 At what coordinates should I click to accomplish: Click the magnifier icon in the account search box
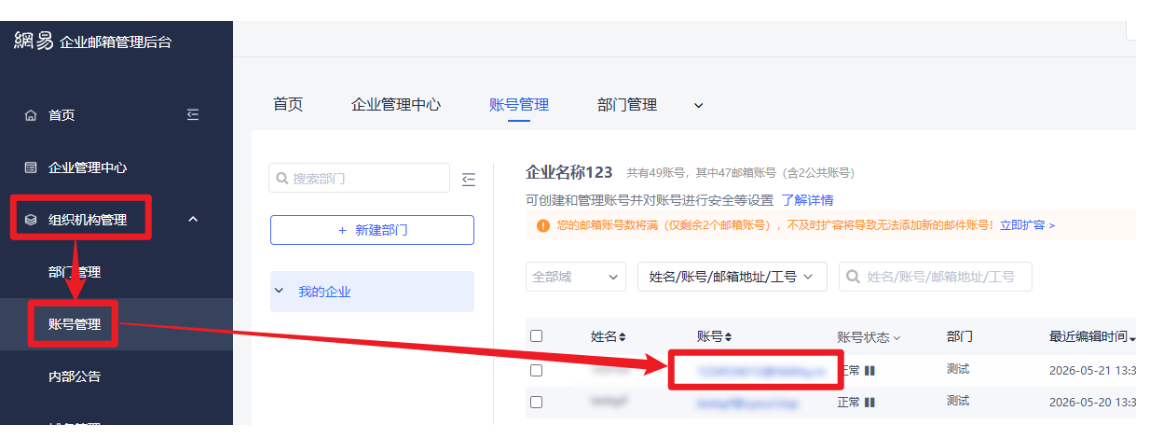853,277
